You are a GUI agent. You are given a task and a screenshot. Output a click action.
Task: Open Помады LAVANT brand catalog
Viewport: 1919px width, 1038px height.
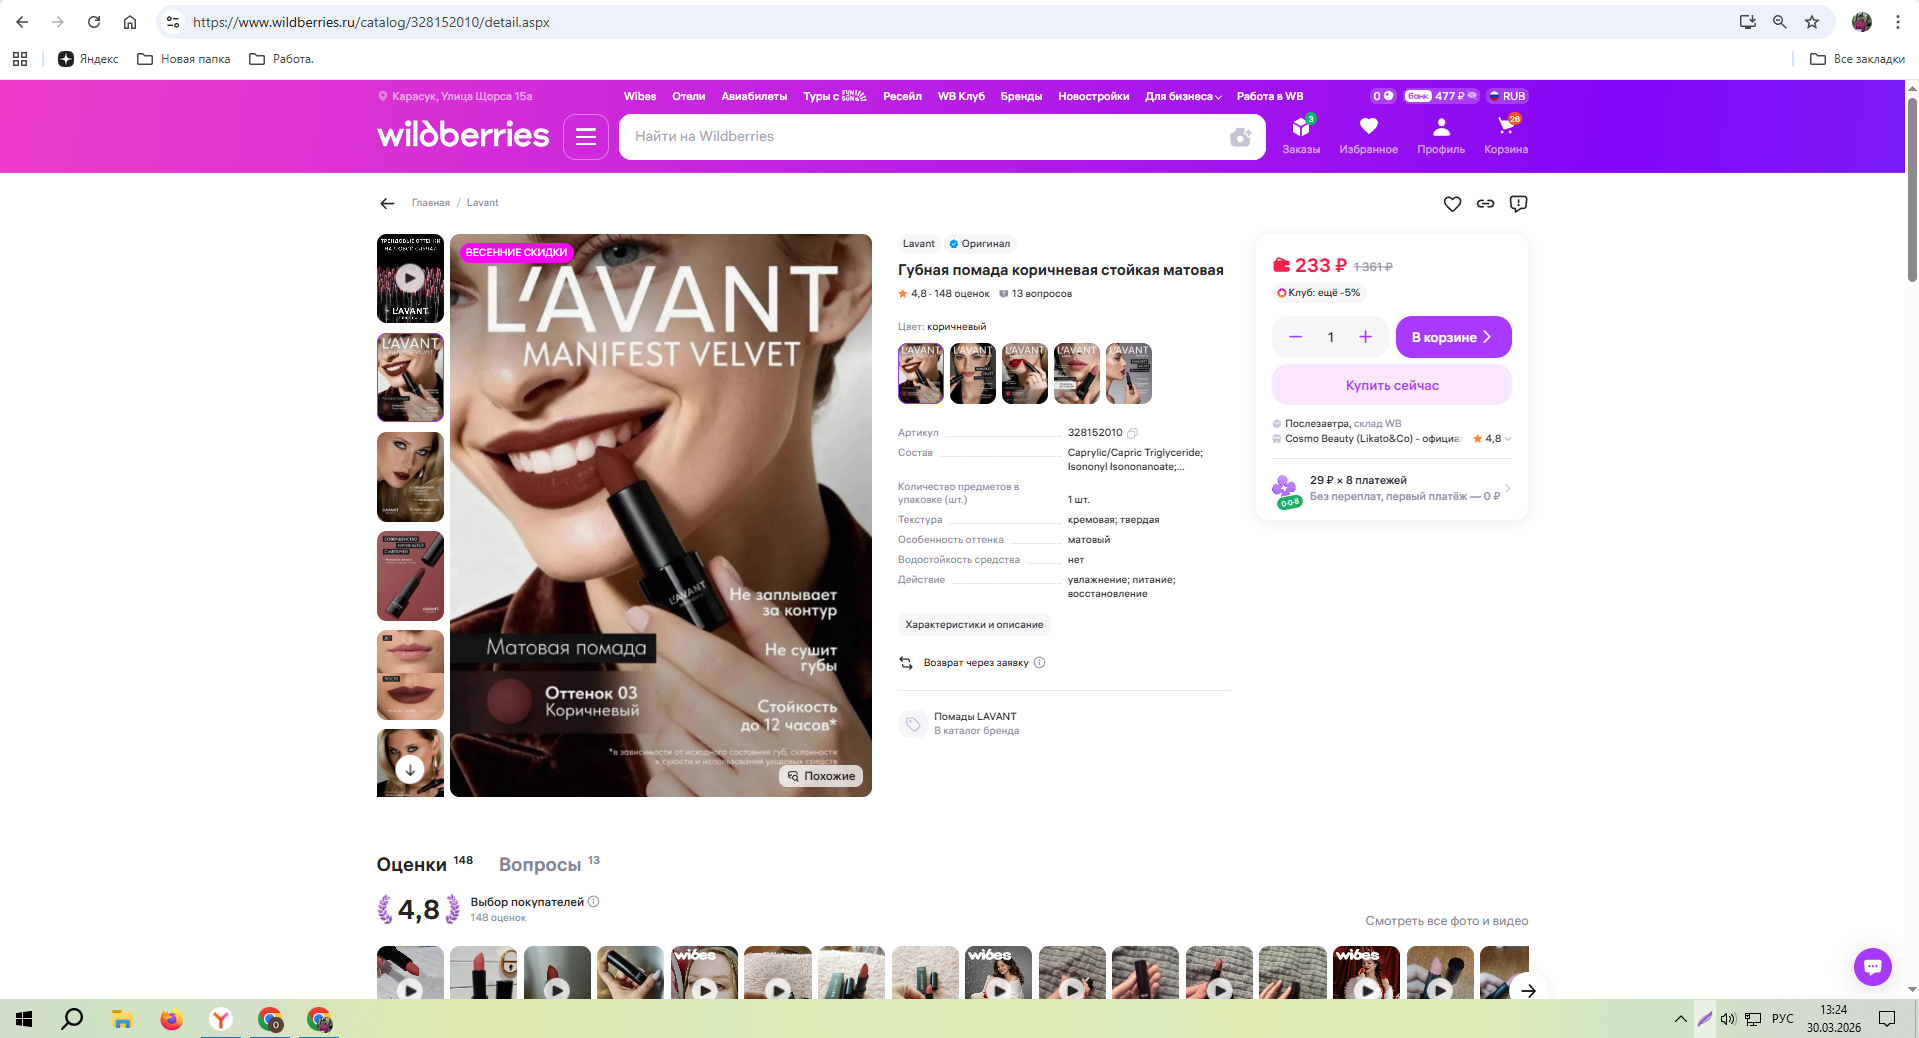[974, 724]
